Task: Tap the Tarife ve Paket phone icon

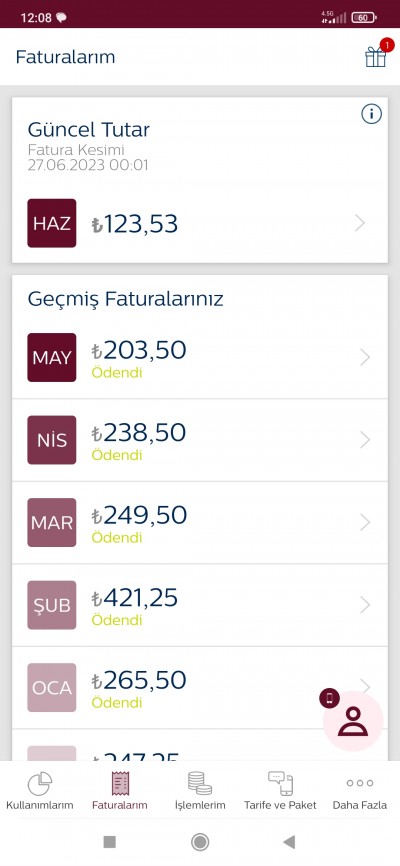Action: 280,783
